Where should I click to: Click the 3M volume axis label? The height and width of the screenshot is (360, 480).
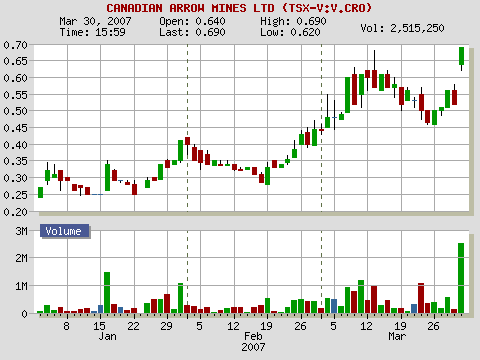click(x=22, y=231)
